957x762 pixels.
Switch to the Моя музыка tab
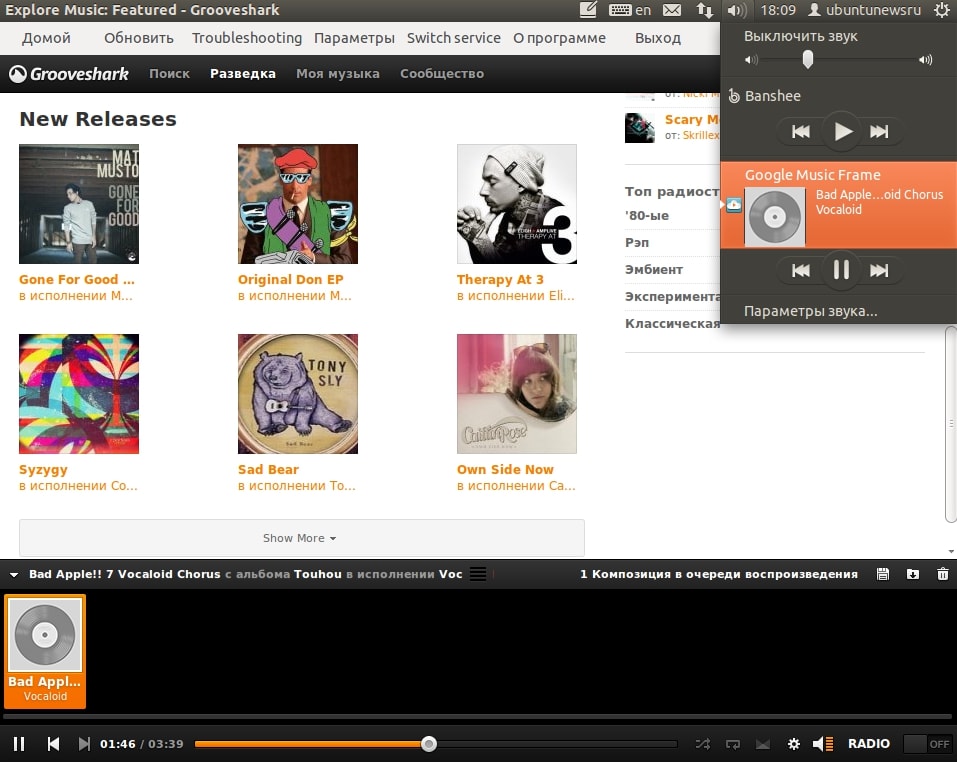pyautogui.click(x=338, y=74)
